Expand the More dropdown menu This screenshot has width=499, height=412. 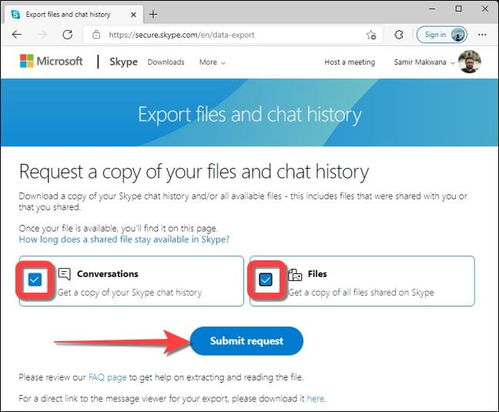coord(212,62)
